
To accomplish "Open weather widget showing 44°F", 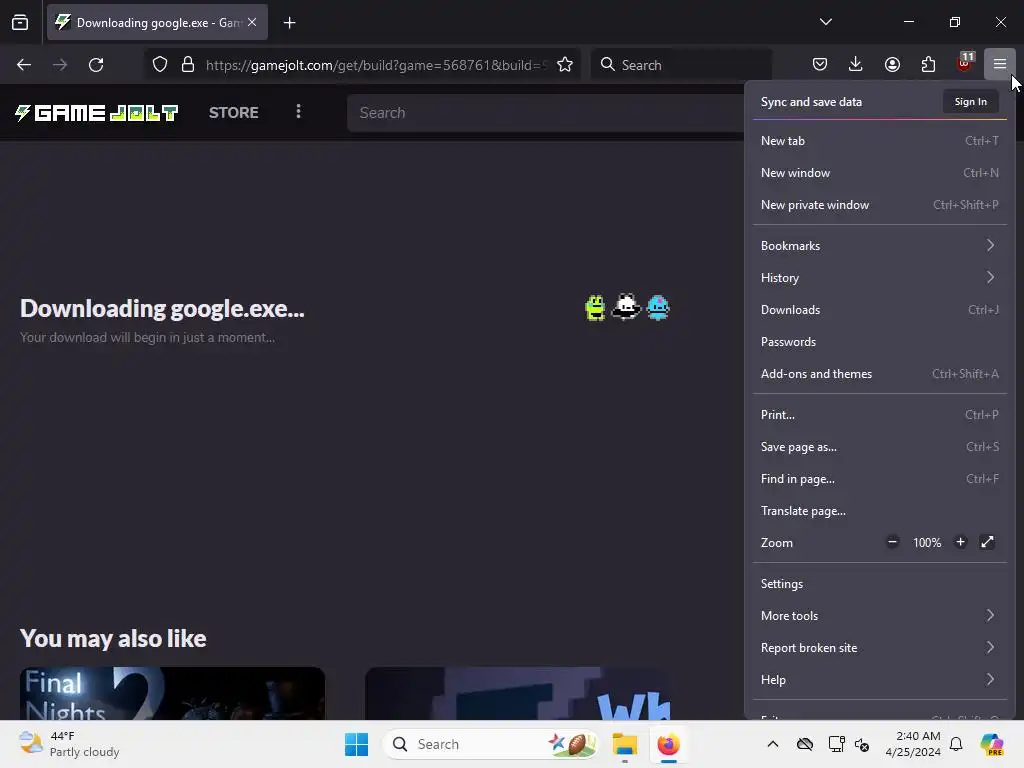I will 69,744.
